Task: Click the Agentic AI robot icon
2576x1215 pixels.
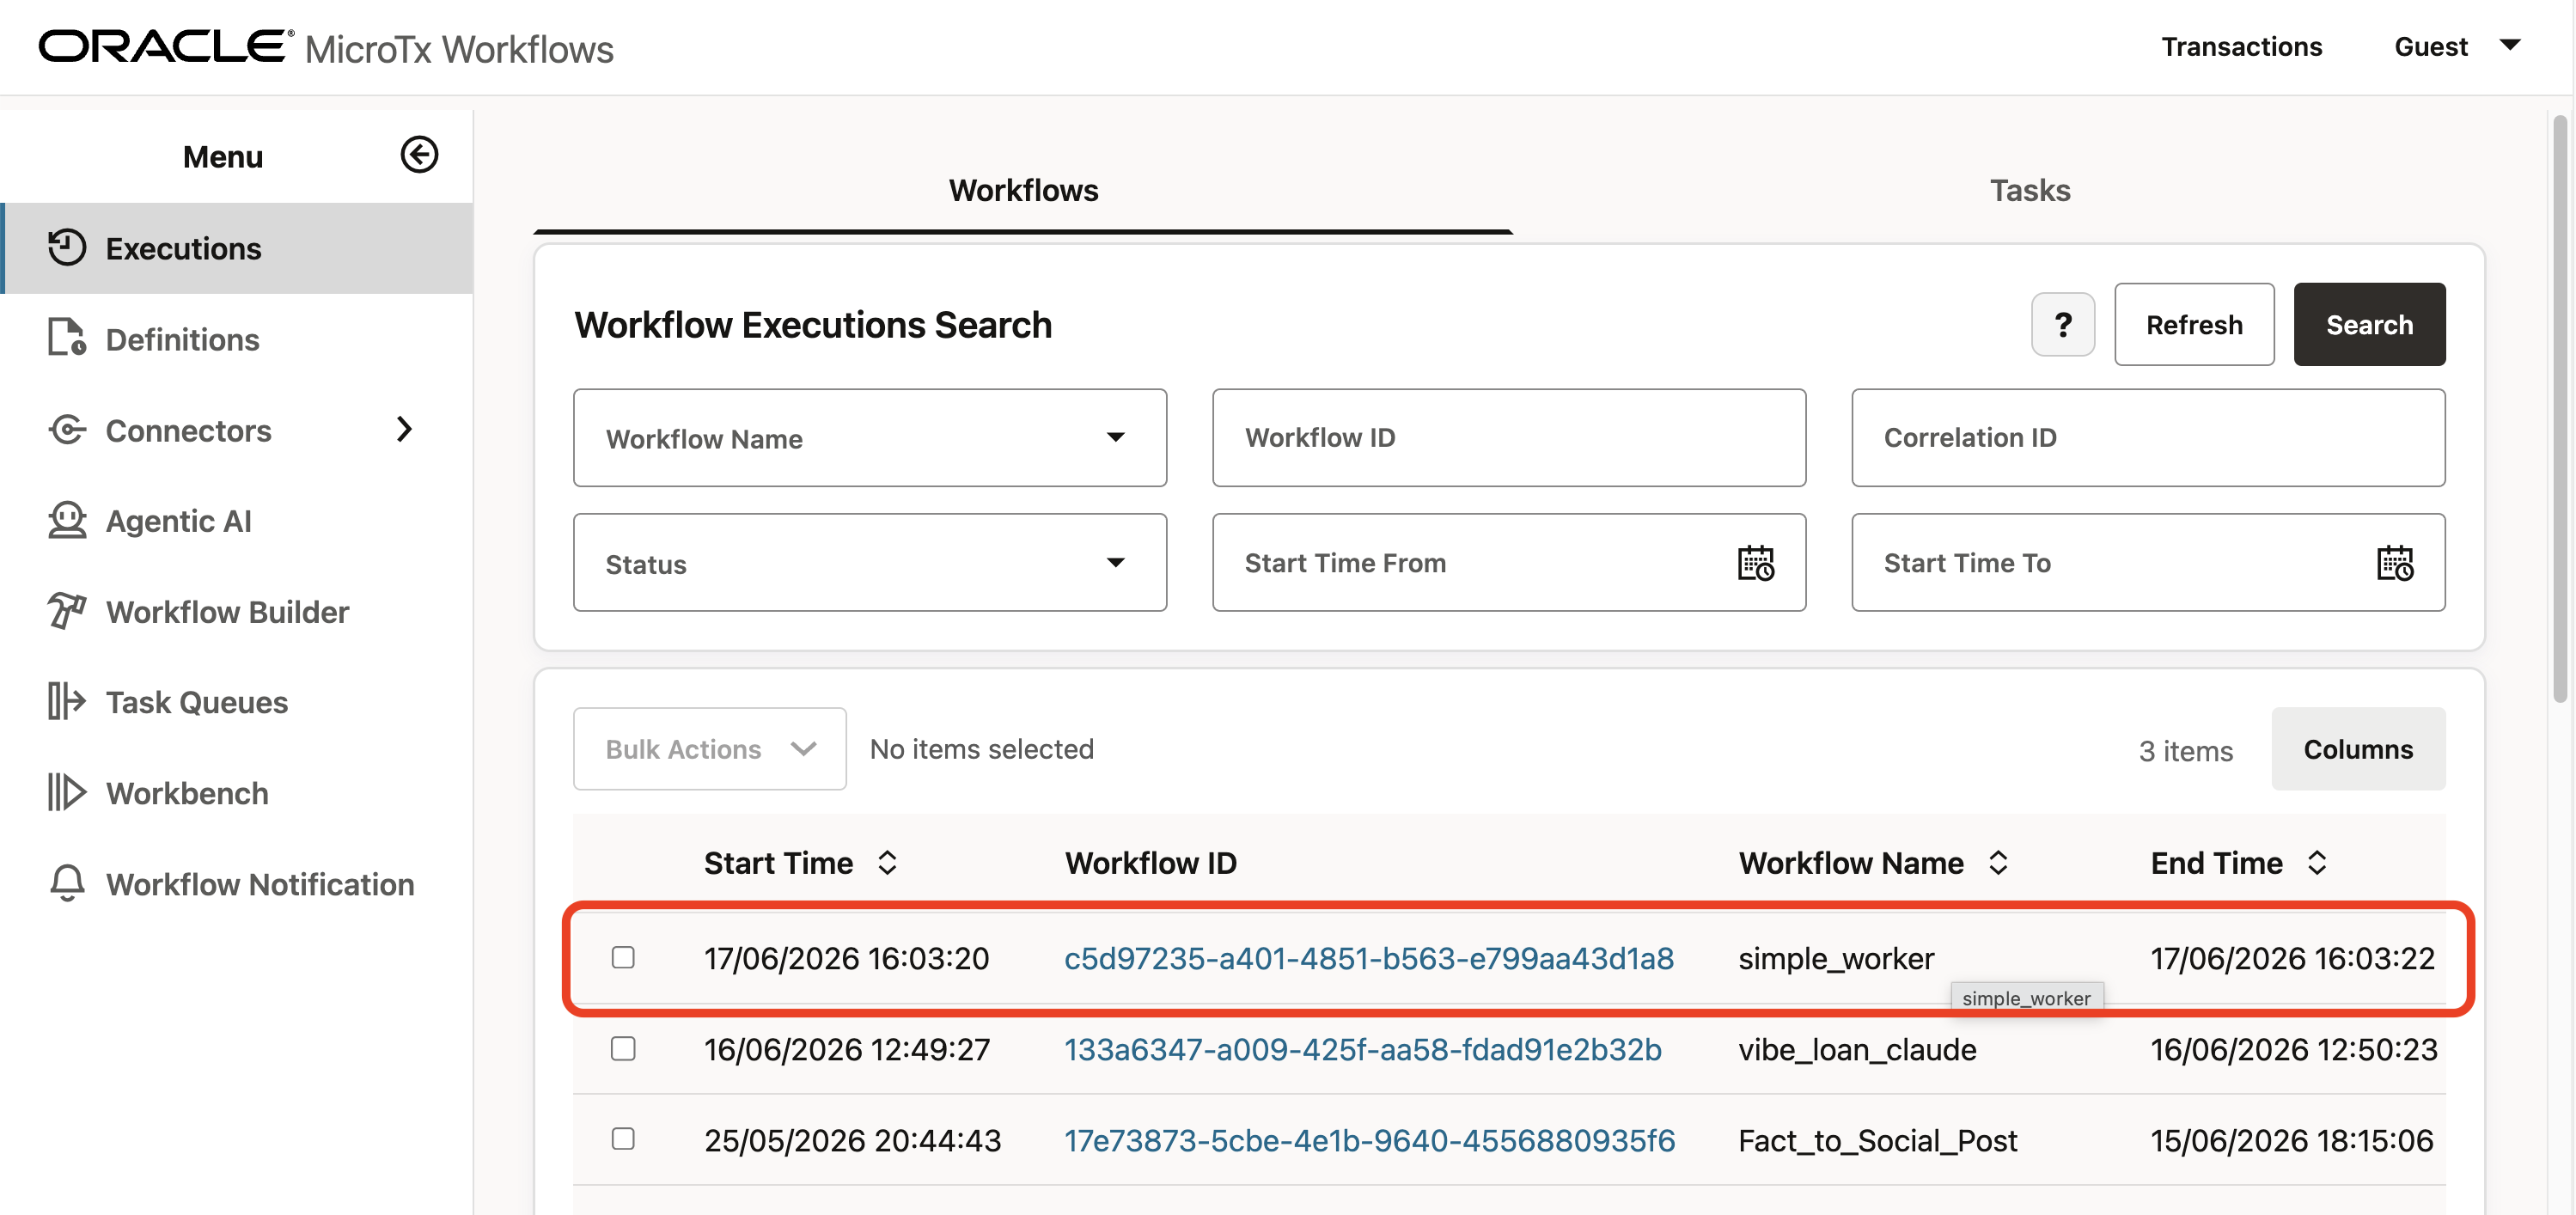Action: click(67, 521)
